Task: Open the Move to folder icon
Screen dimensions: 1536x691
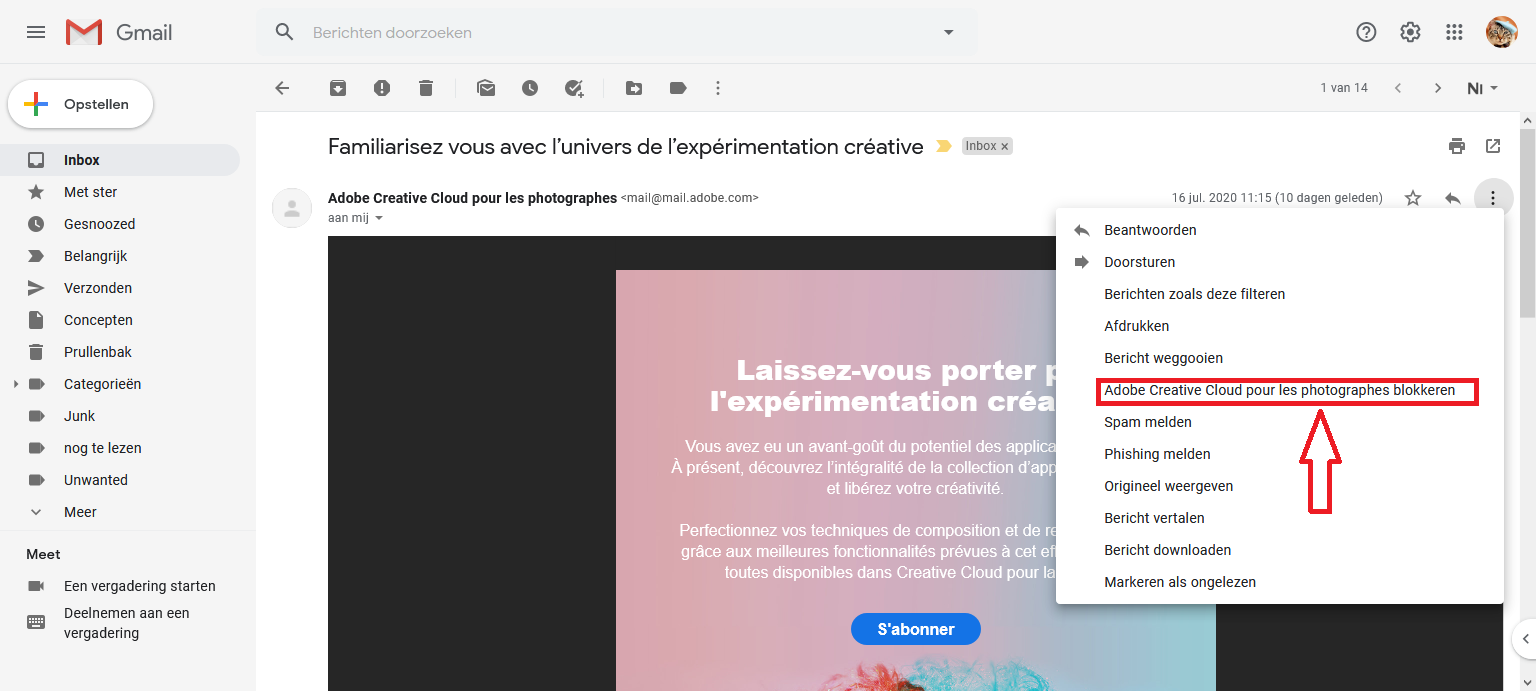Action: [634, 88]
